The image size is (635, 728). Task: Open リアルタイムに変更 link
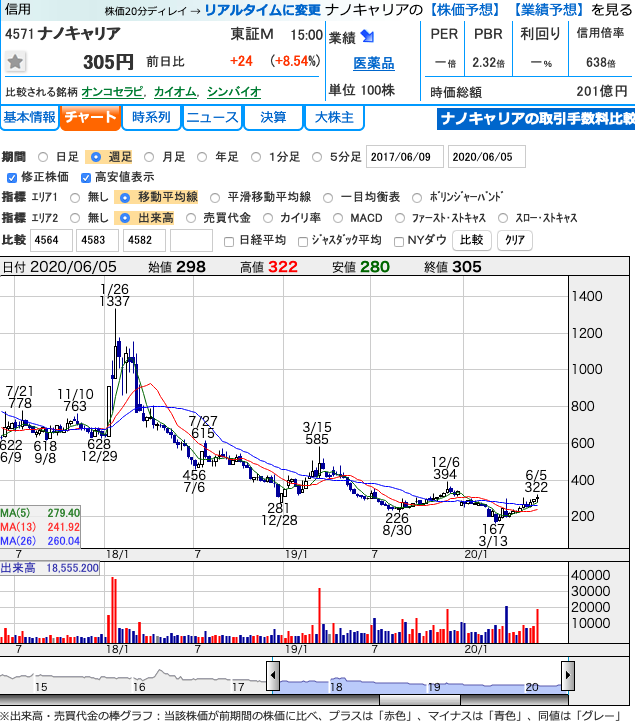coord(263,10)
